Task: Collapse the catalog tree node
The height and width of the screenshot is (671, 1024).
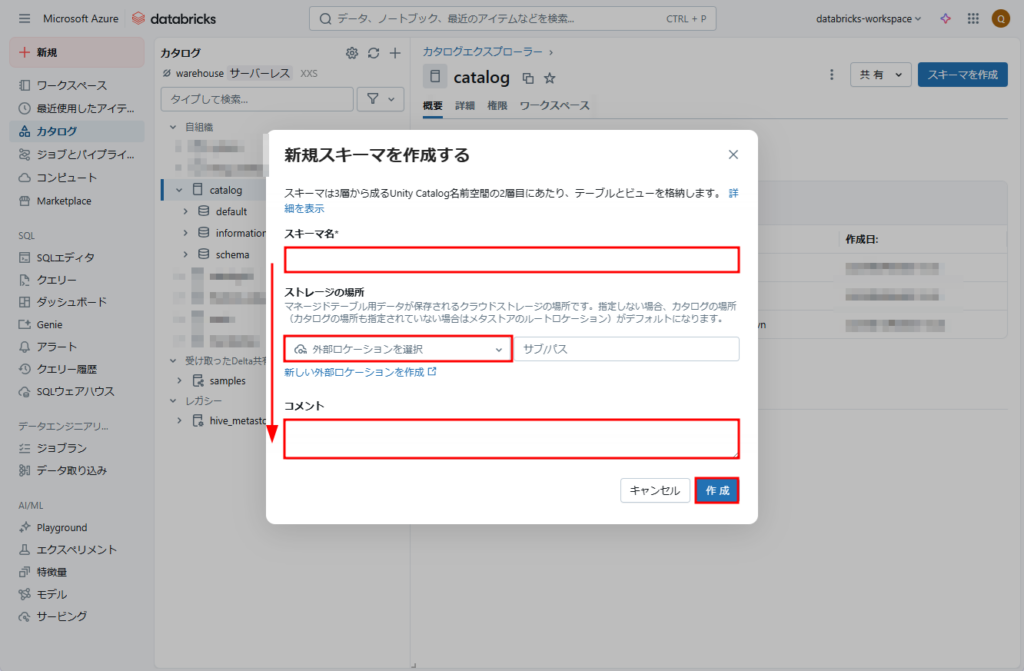Action: tap(179, 190)
